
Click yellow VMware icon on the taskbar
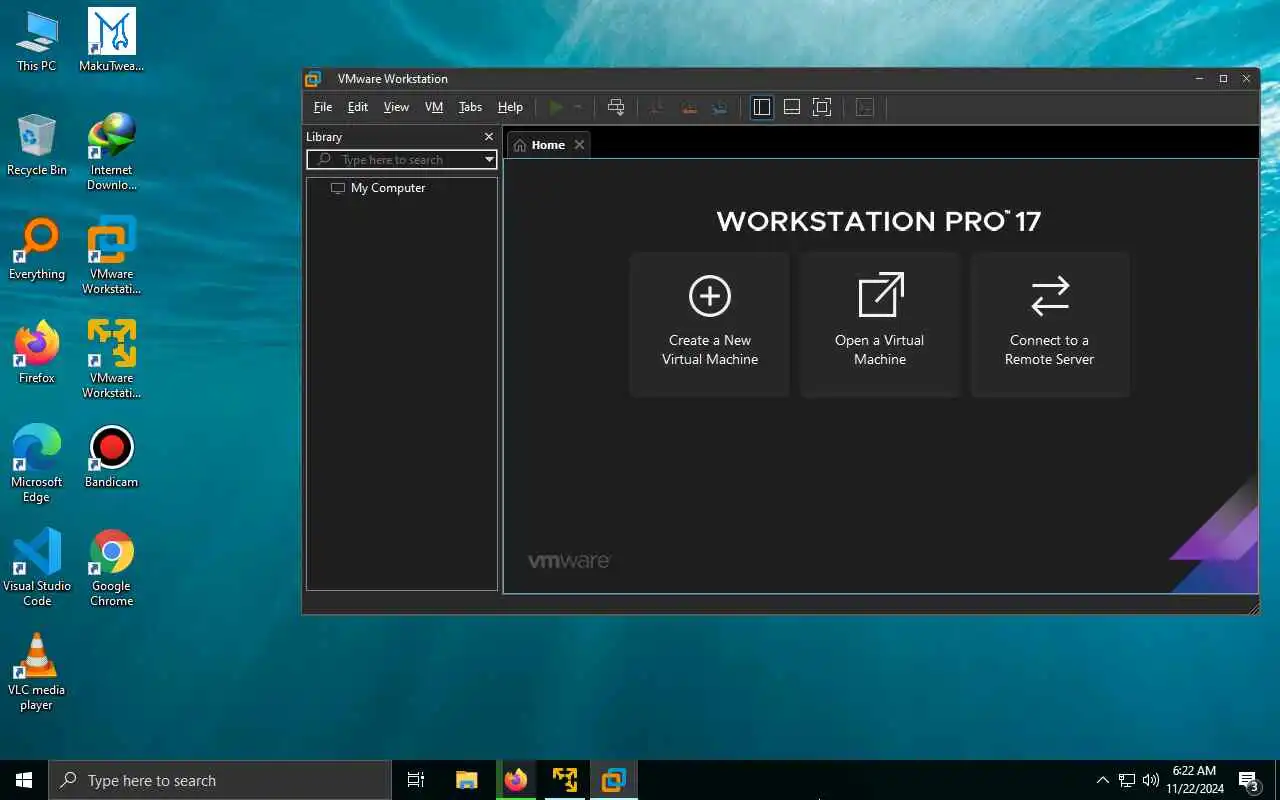click(x=564, y=780)
